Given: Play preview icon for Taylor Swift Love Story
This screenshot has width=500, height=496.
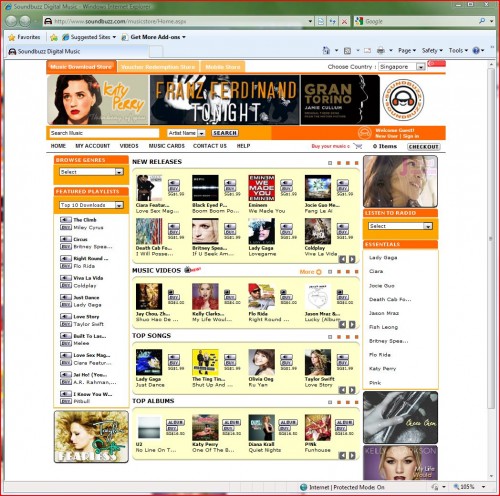Looking at the screenshot, I should coord(343,357).
